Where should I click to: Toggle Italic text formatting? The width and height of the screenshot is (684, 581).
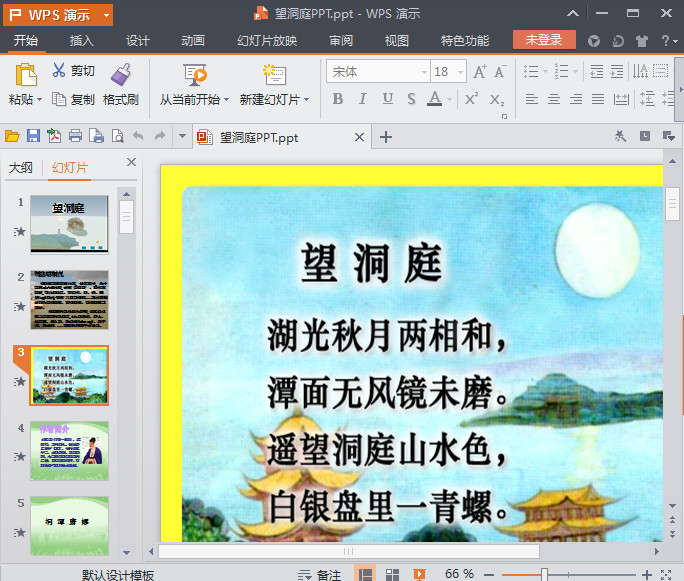click(362, 99)
